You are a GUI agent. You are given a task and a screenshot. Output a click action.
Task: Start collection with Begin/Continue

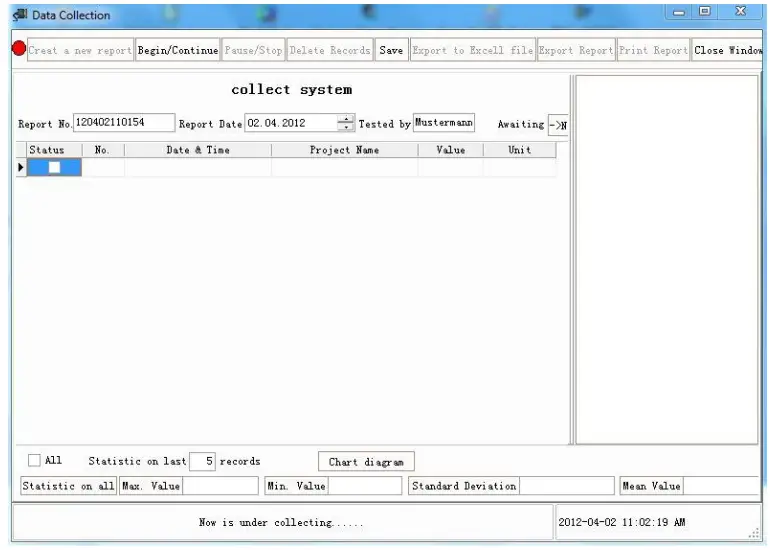pyautogui.click(x=178, y=50)
